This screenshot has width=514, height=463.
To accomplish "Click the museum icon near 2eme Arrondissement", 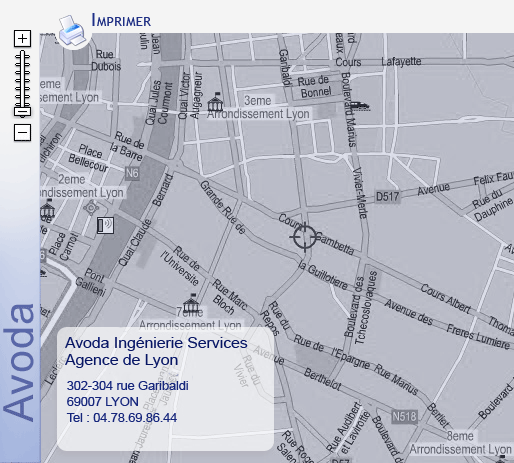I will (47, 209).
